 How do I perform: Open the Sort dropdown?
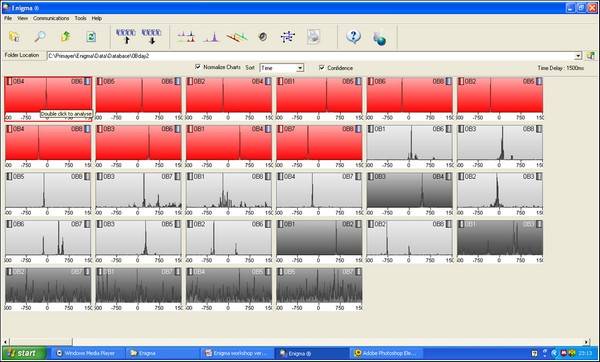pos(282,68)
